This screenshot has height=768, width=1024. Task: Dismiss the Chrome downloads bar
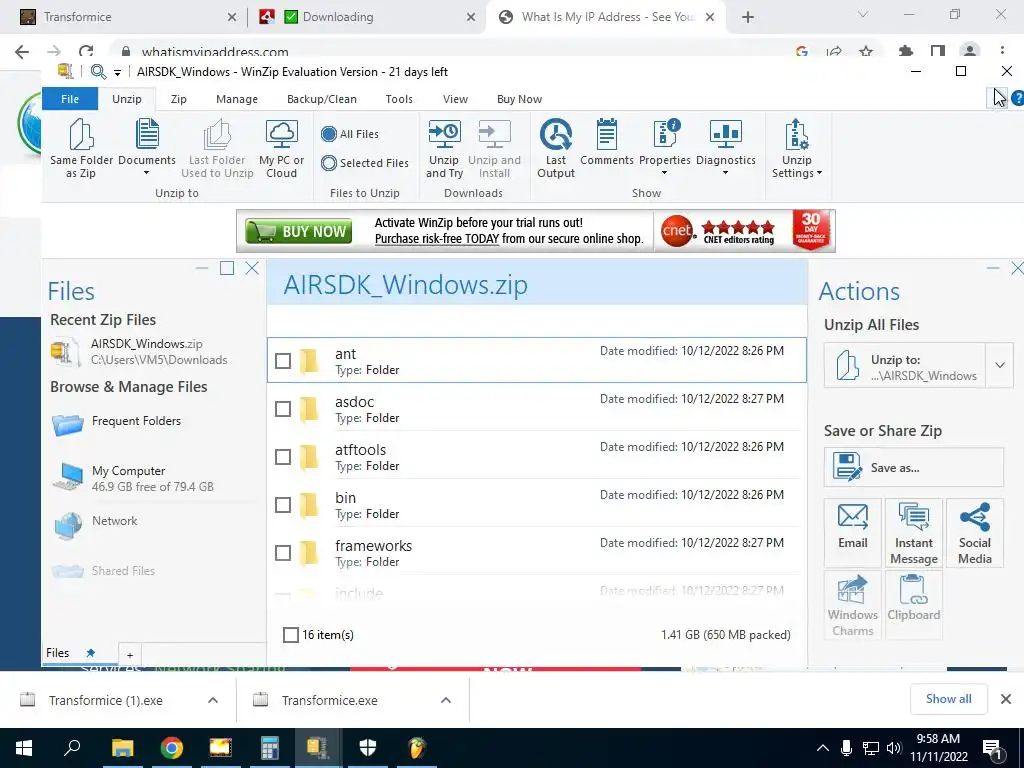point(1006,699)
